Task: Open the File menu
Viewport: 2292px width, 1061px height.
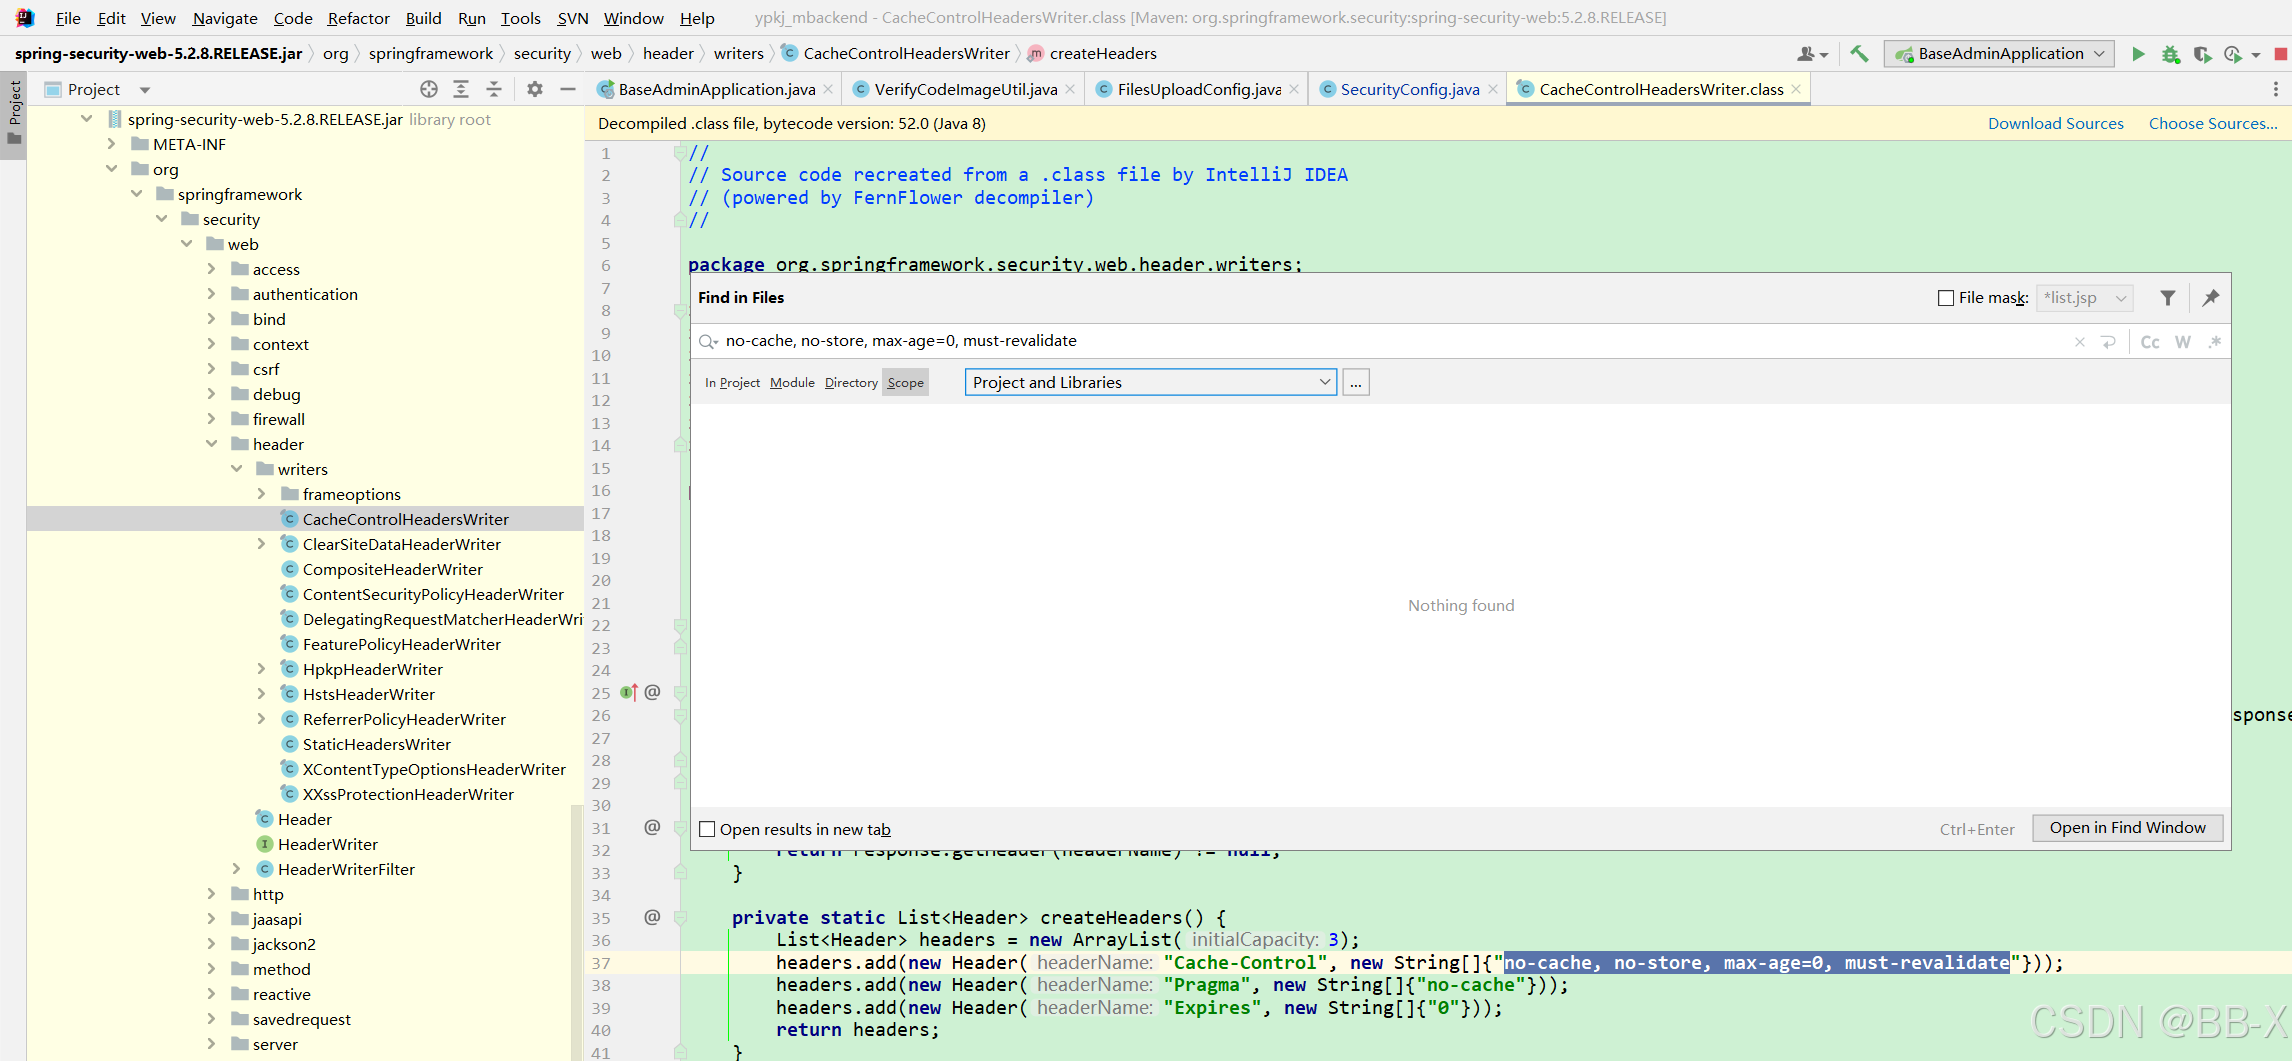Action: point(68,18)
